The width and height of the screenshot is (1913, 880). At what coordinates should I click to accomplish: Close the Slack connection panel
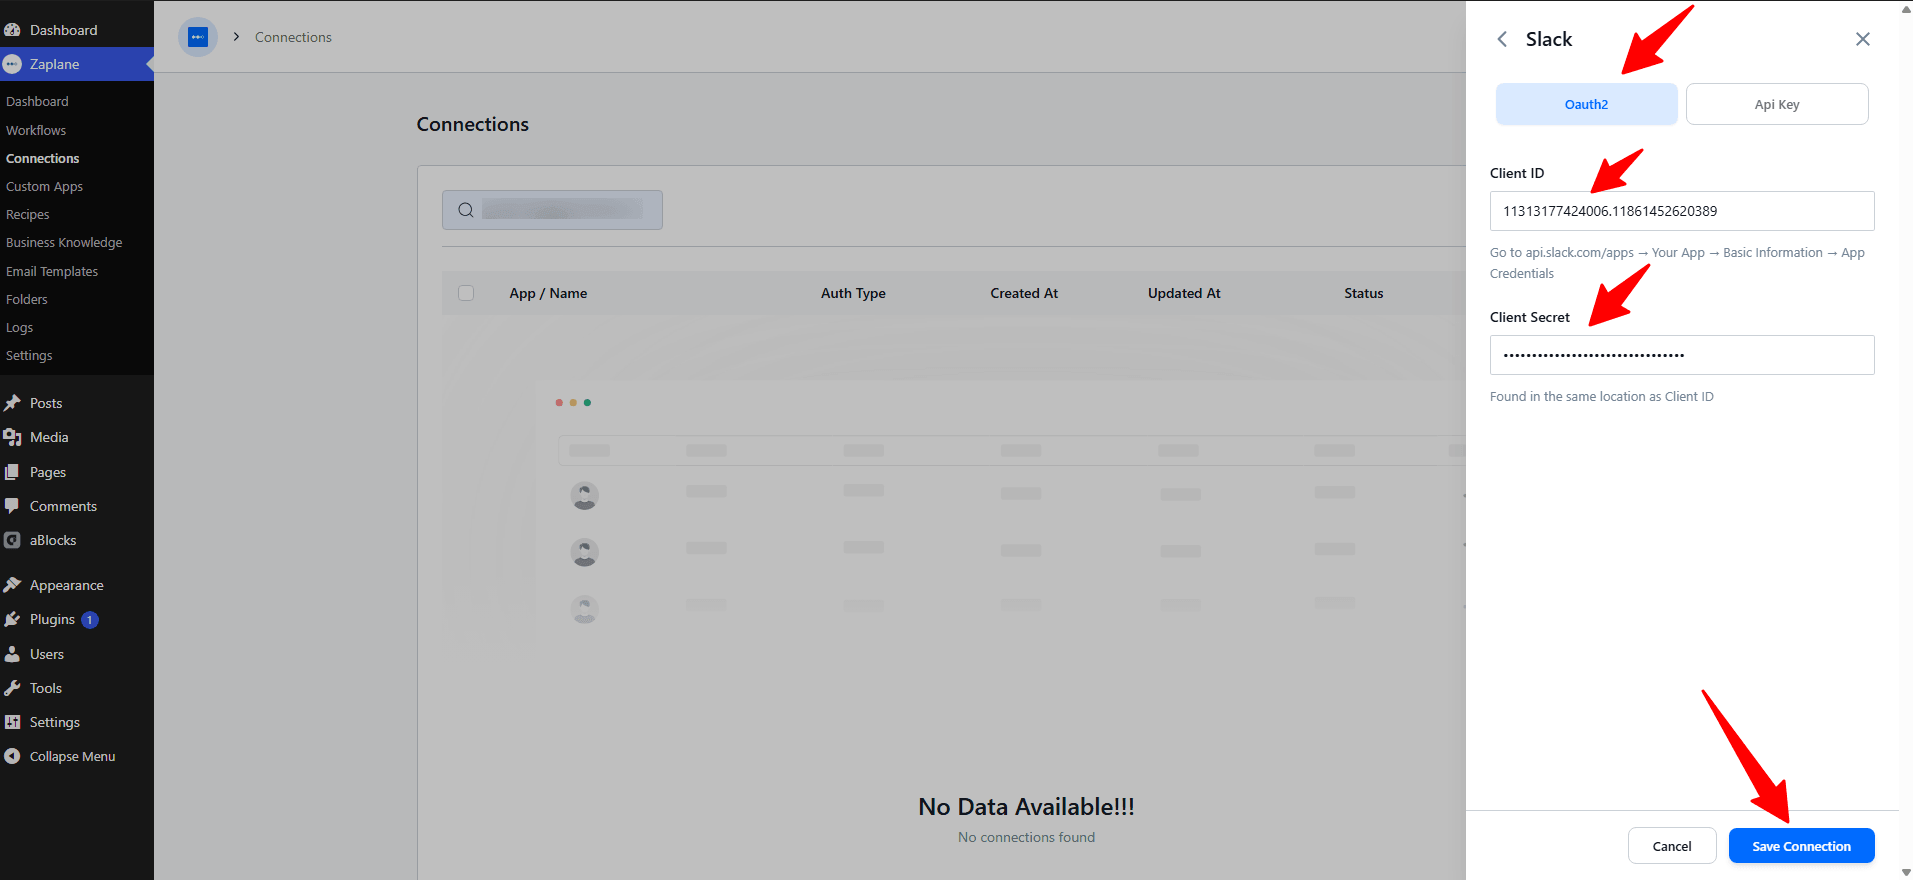[1863, 39]
